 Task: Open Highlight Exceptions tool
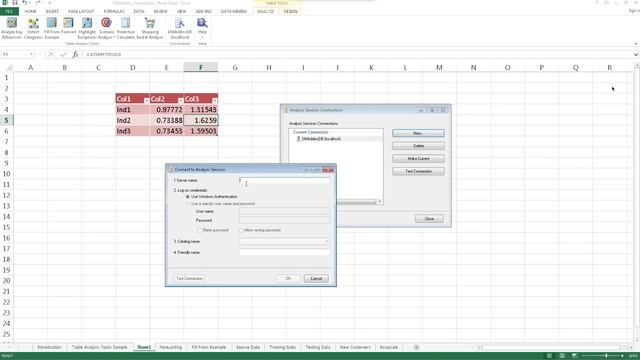coord(87,28)
